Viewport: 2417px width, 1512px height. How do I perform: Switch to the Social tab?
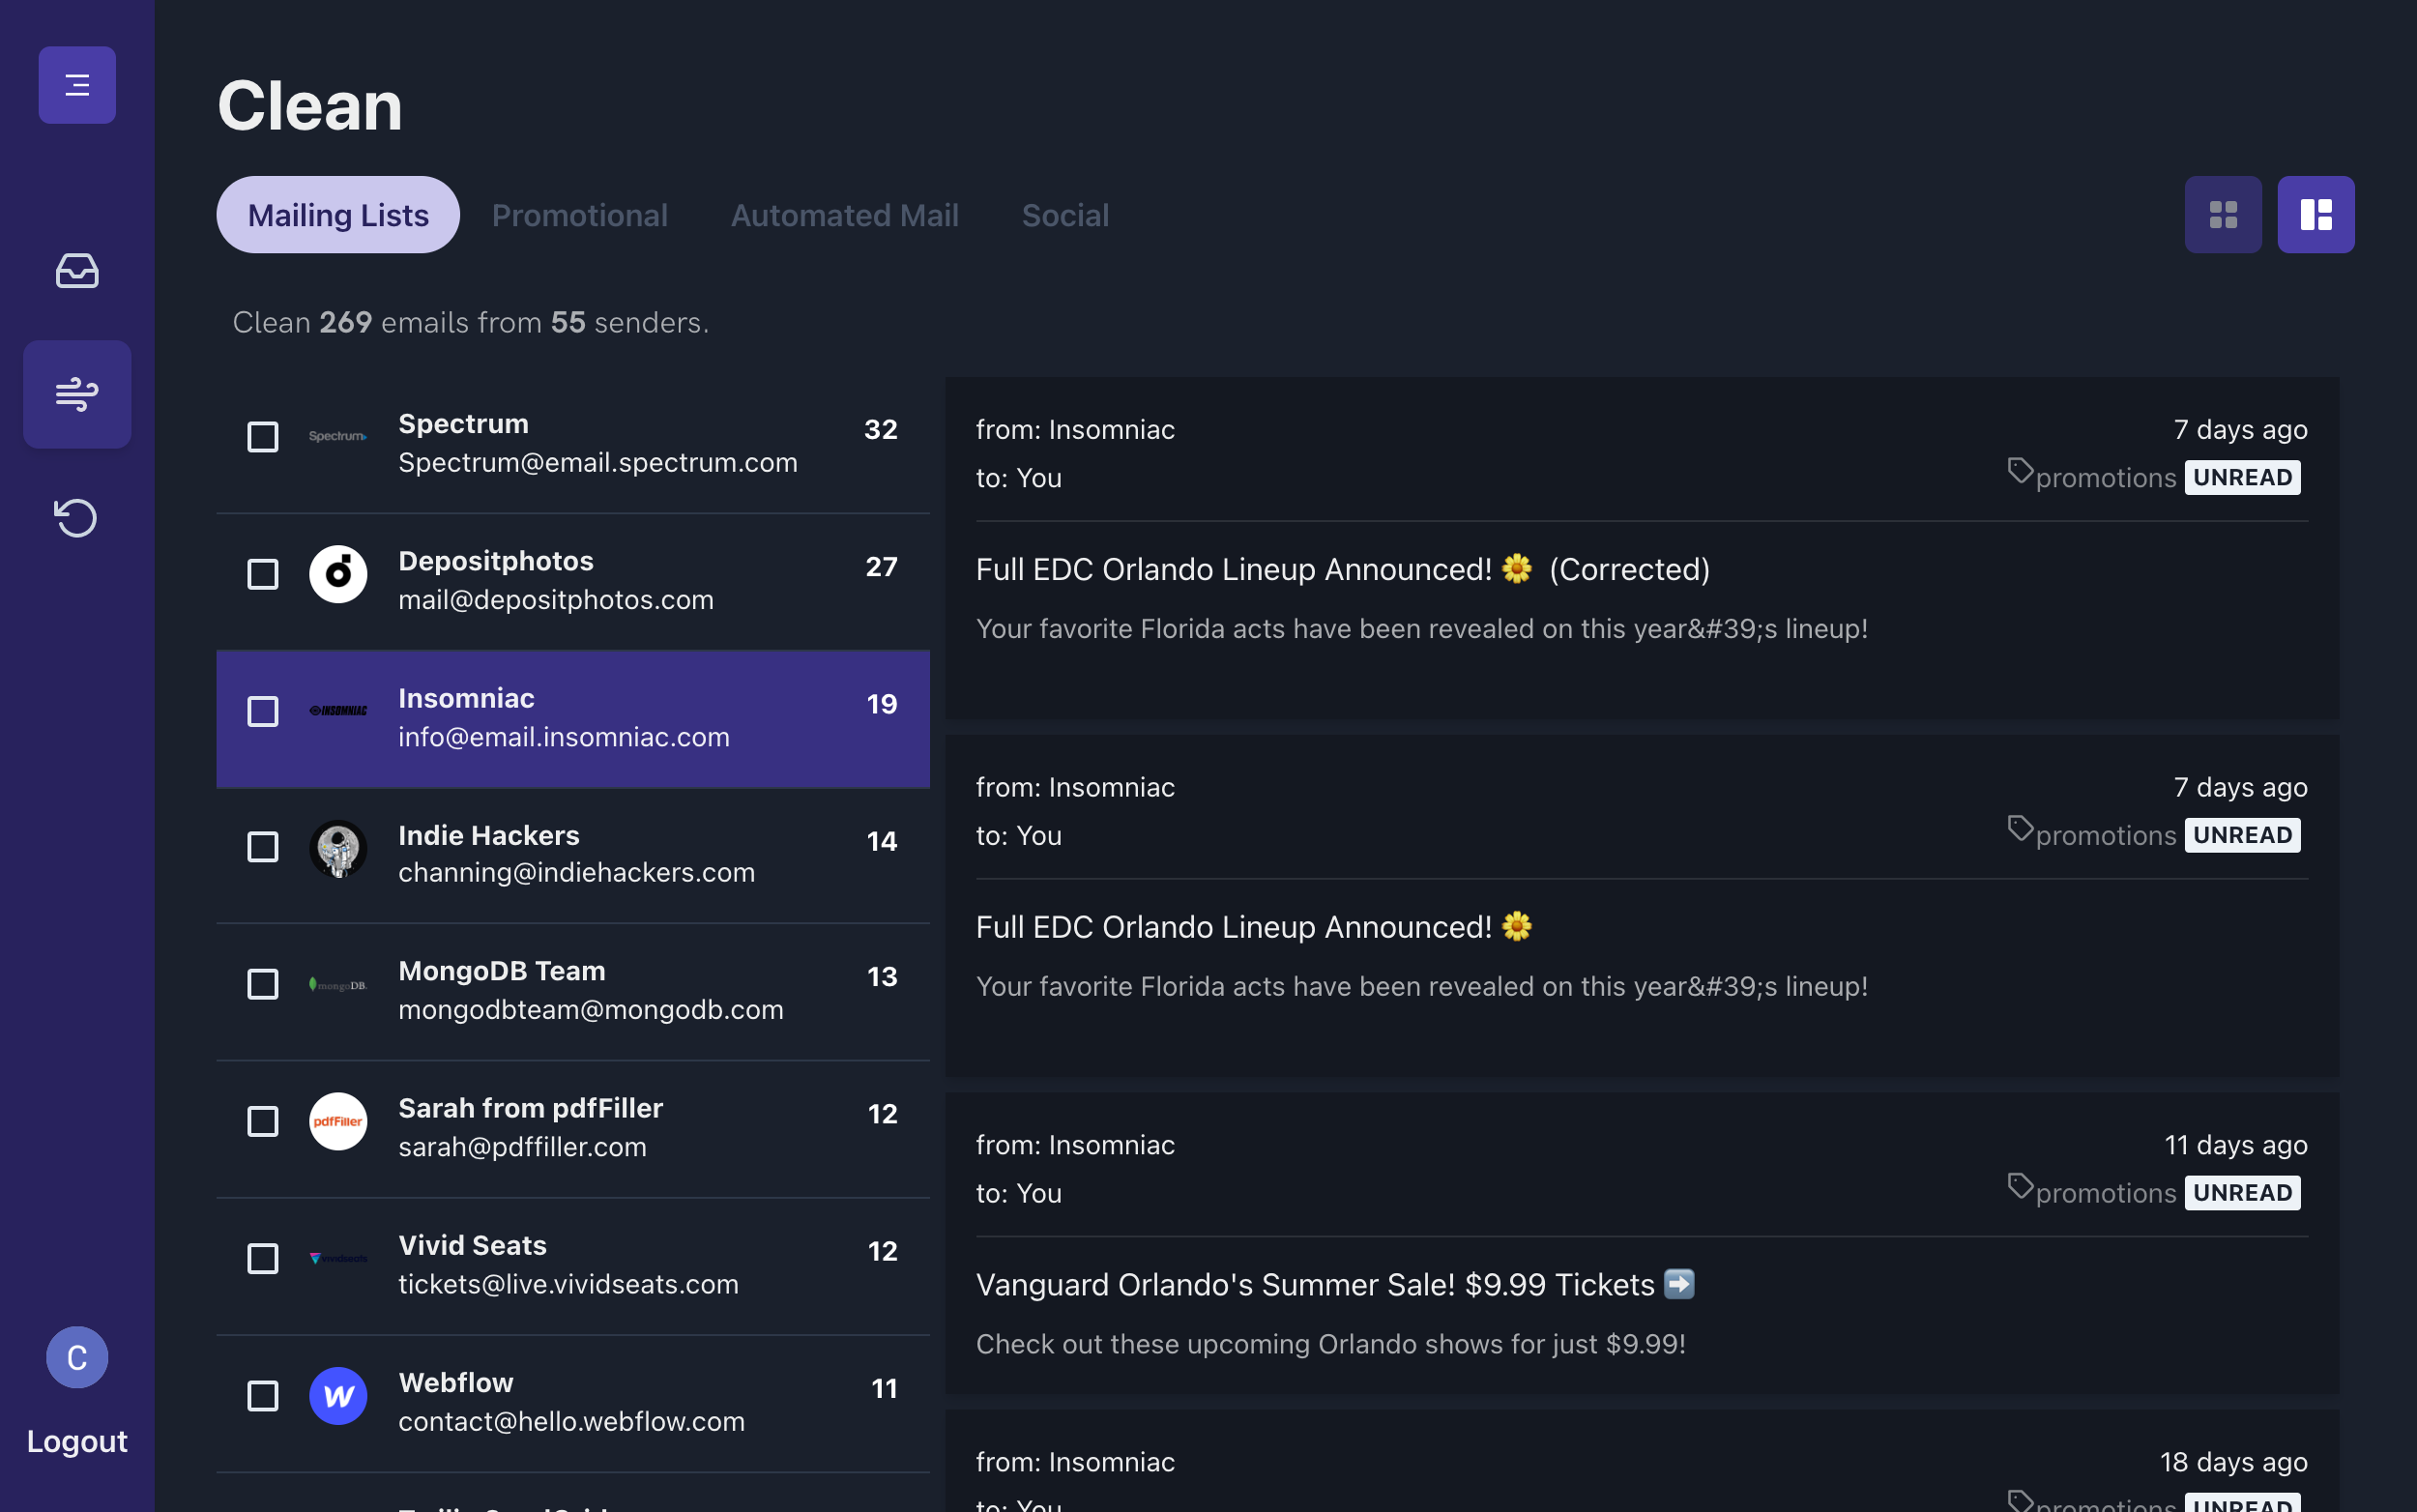pos(1065,215)
